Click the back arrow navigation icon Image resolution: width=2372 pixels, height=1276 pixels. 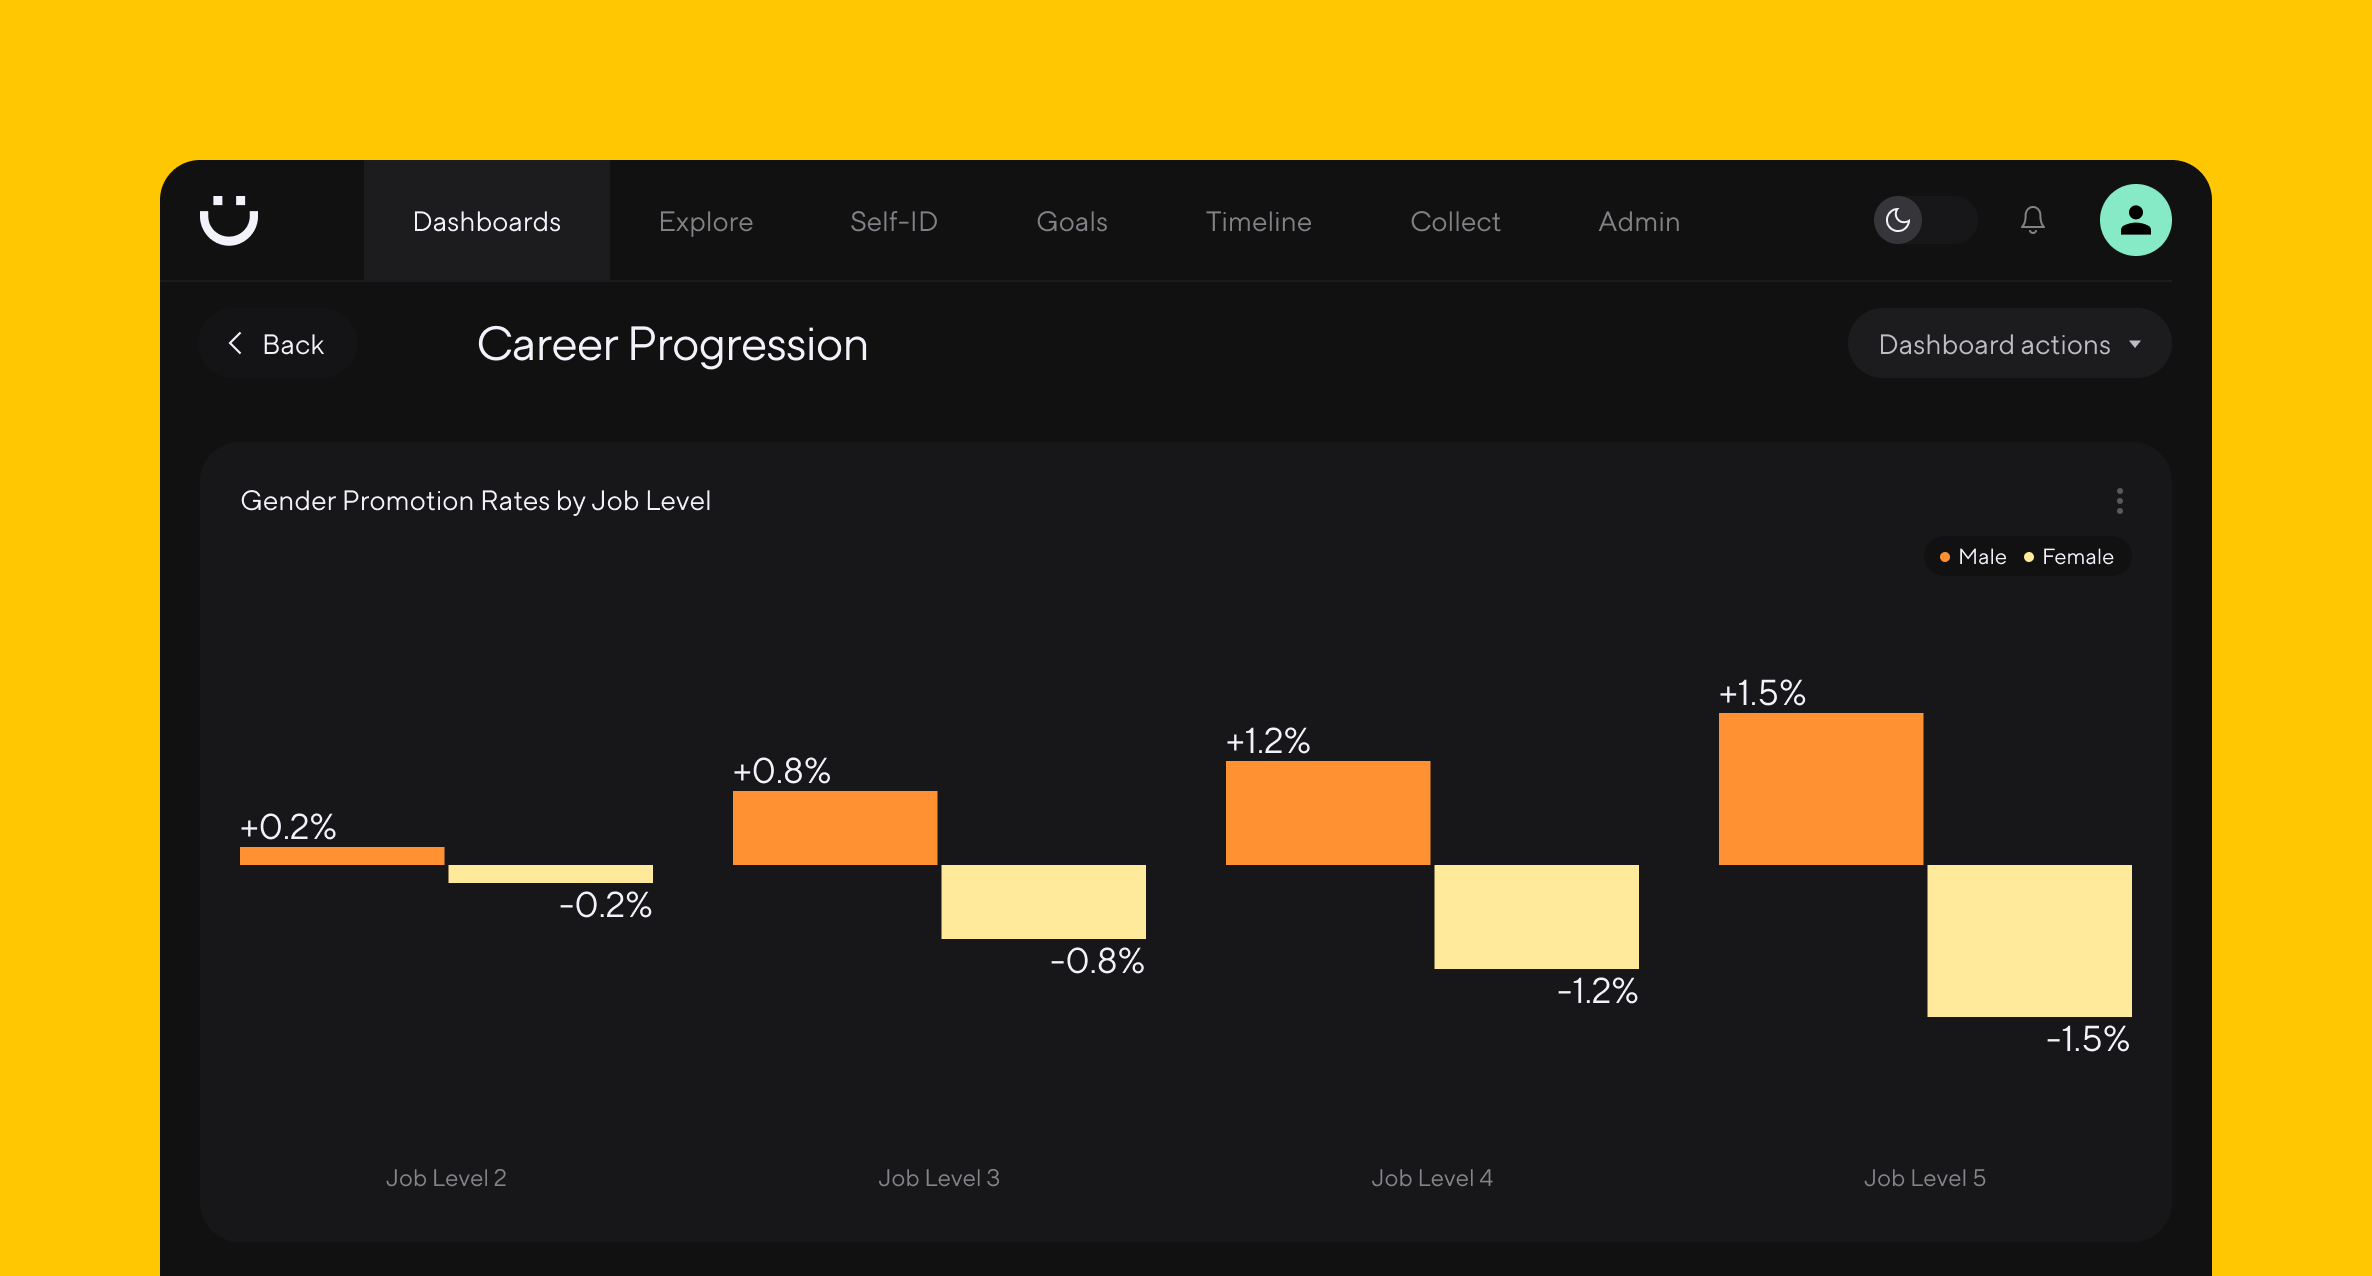tap(237, 344)
